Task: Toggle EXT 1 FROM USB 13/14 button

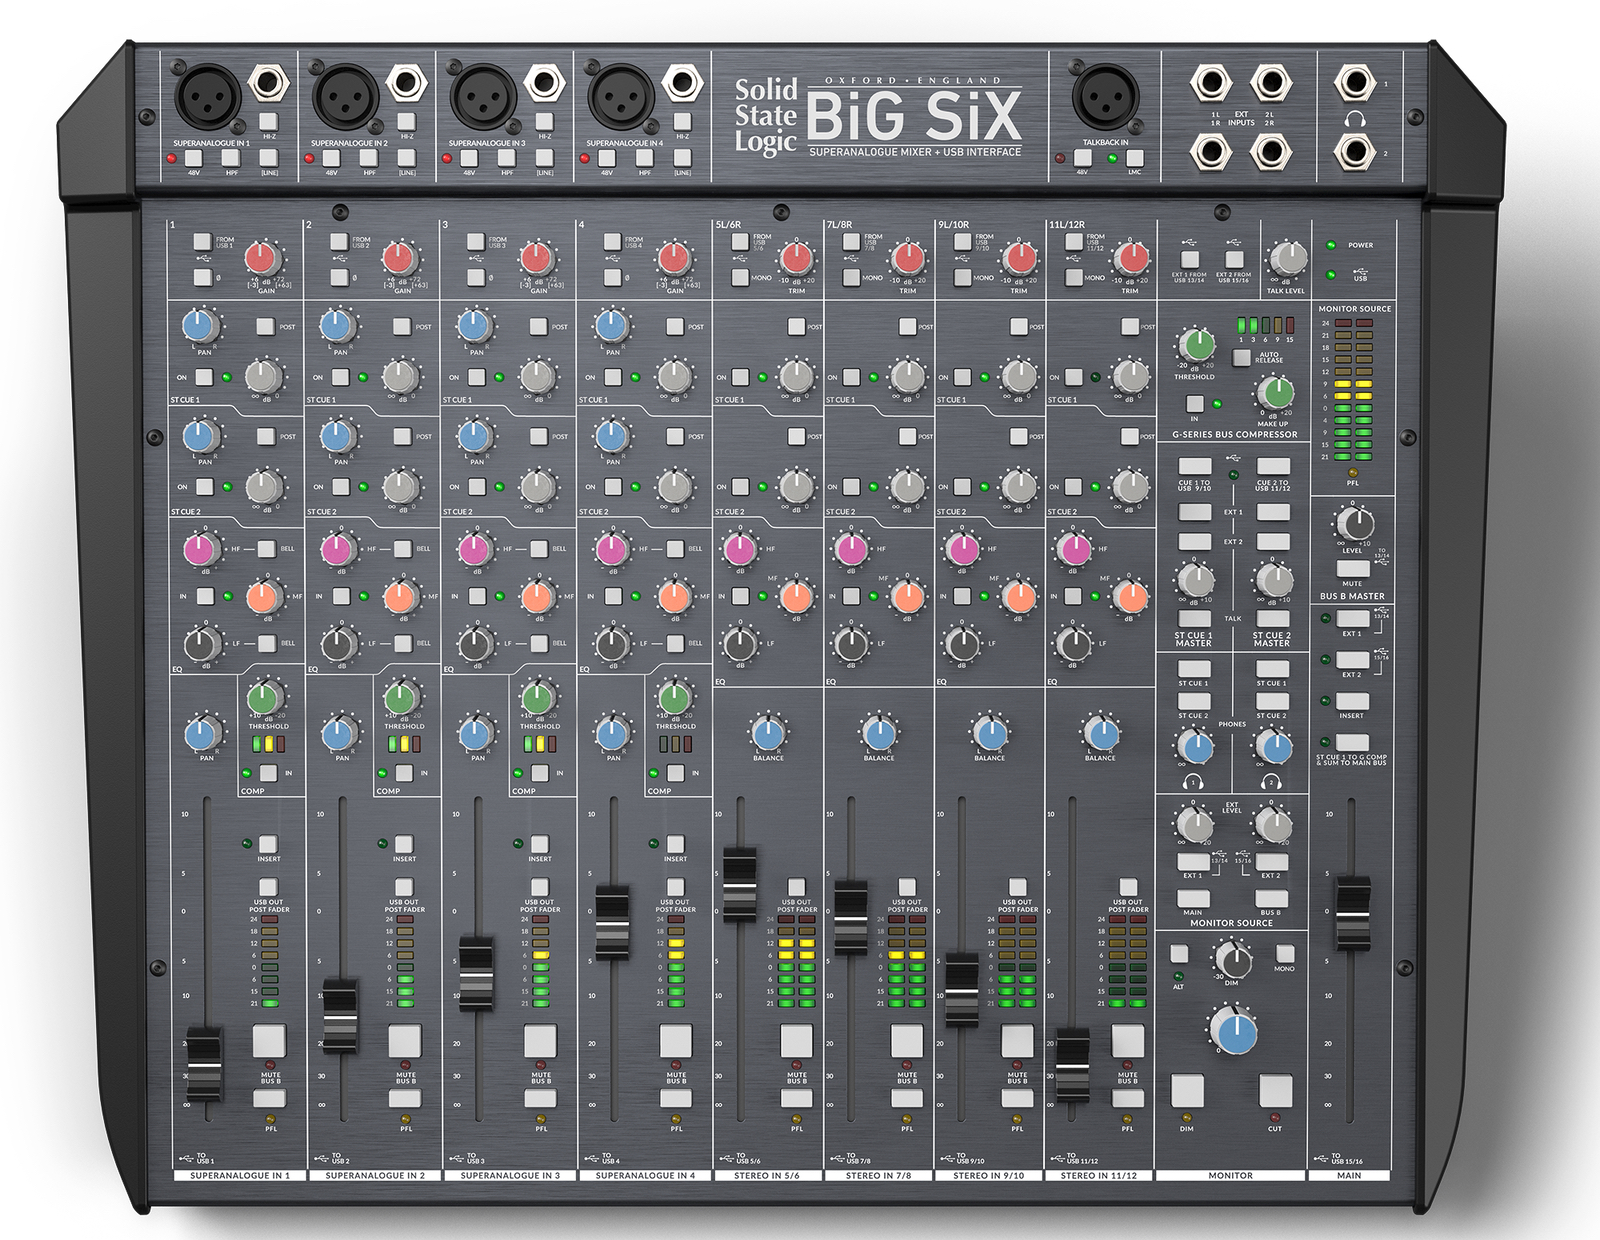Action: click(1190, 259)
